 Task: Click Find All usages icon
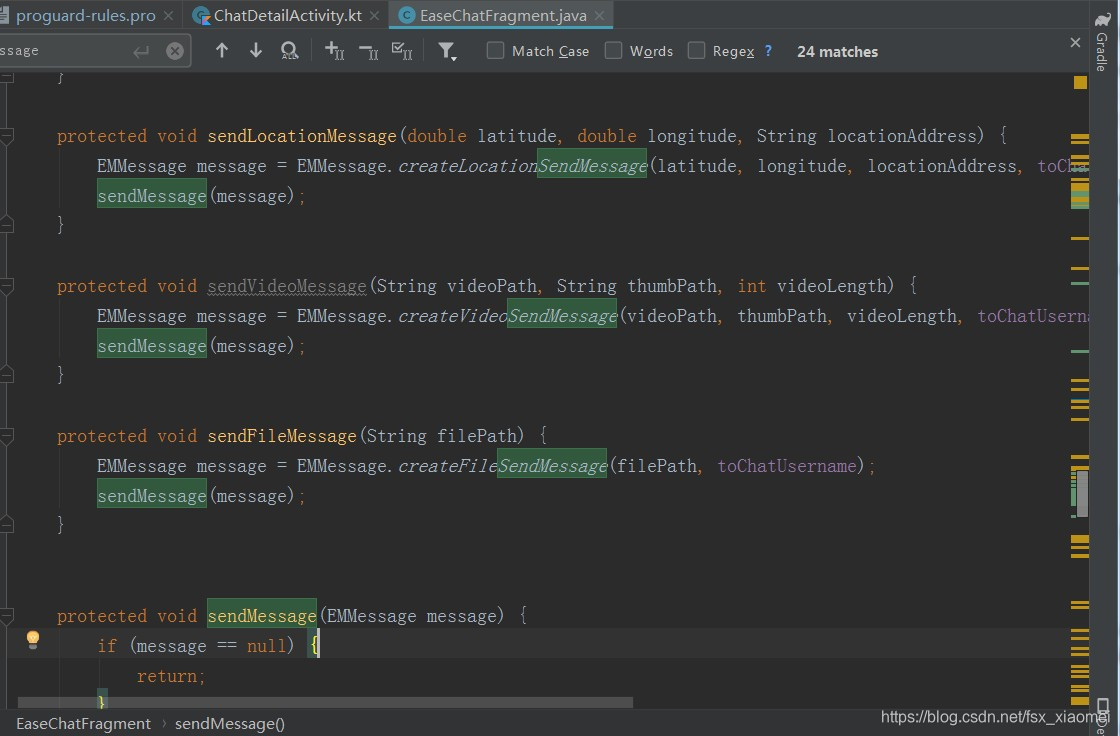(x=289, y=50)
